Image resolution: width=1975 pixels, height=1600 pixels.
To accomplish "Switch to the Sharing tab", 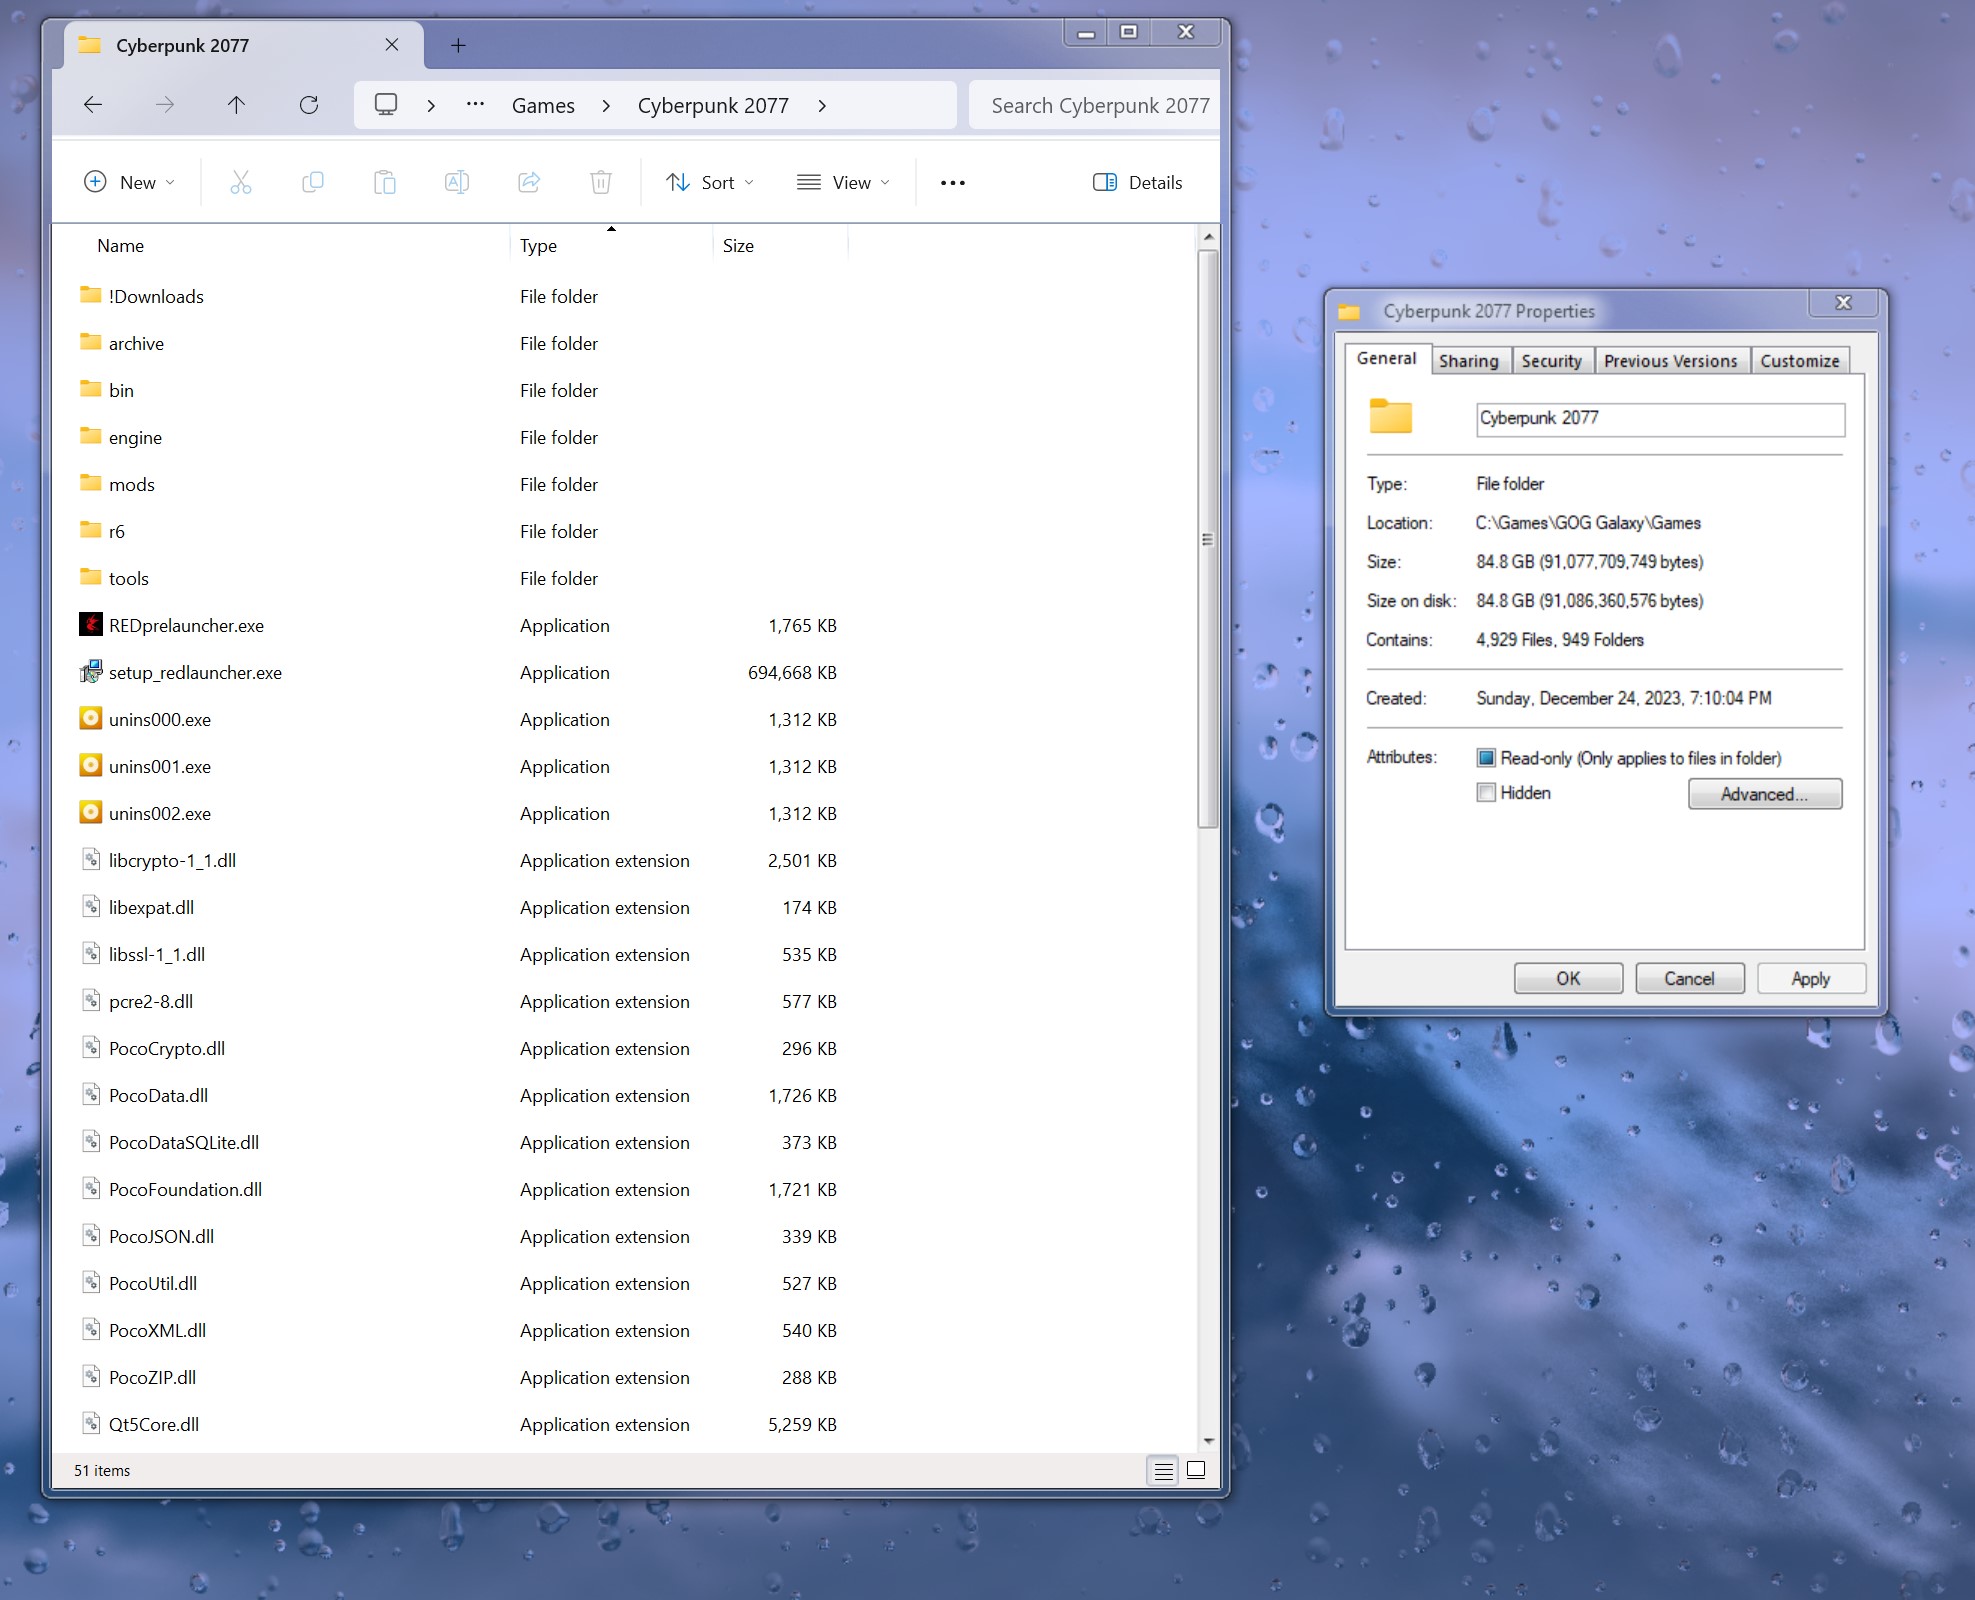I will click(1469, 361).
